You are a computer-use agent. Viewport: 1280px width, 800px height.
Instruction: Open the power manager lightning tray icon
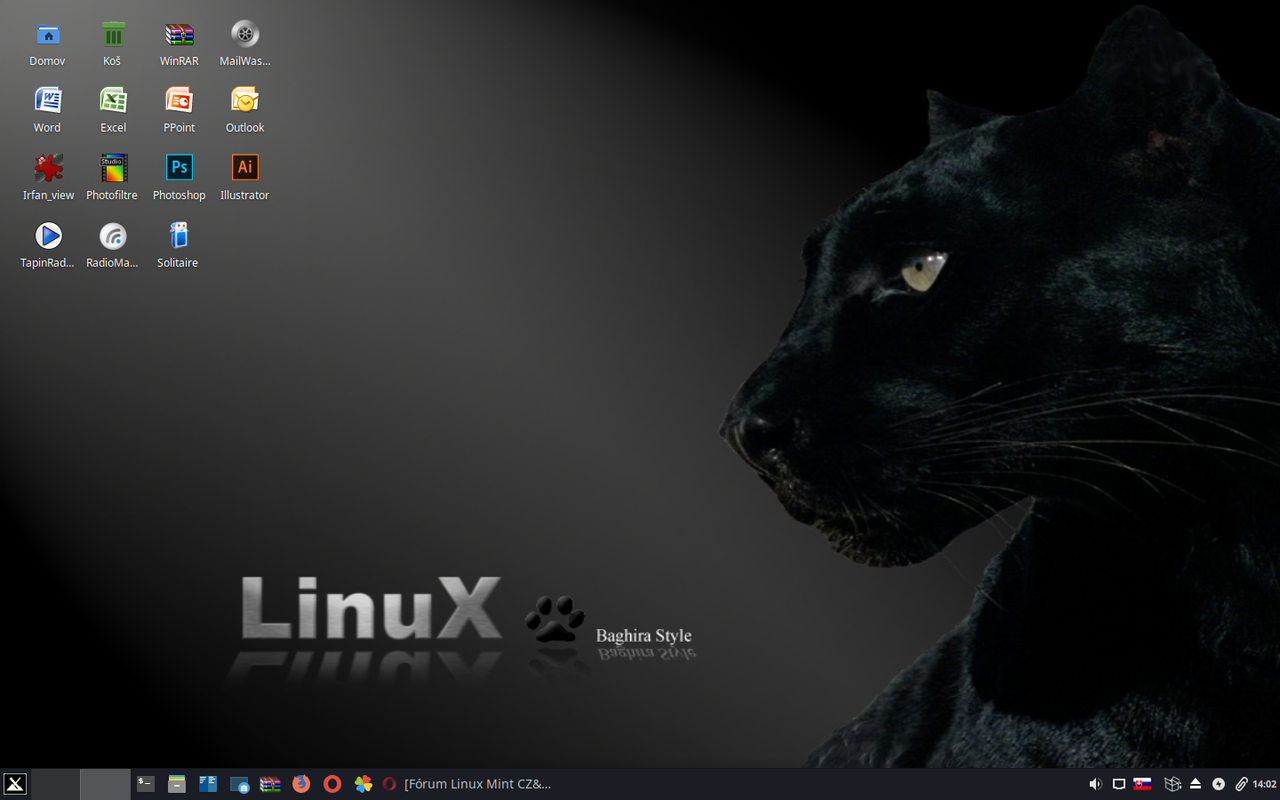tap(1218, 784)
